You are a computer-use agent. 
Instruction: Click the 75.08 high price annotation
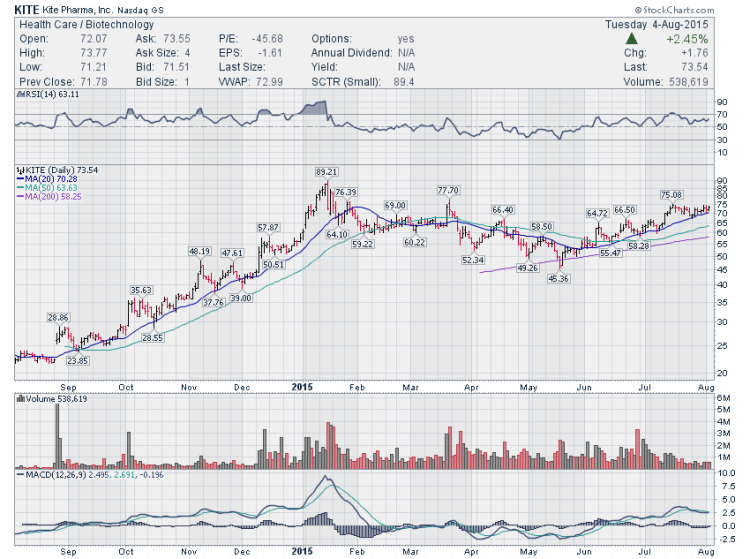pos(671,195)
